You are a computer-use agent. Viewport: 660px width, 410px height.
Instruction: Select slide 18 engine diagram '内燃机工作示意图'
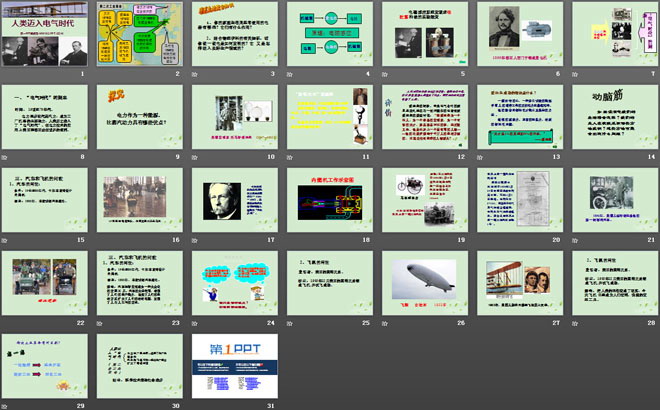[330, 200]
